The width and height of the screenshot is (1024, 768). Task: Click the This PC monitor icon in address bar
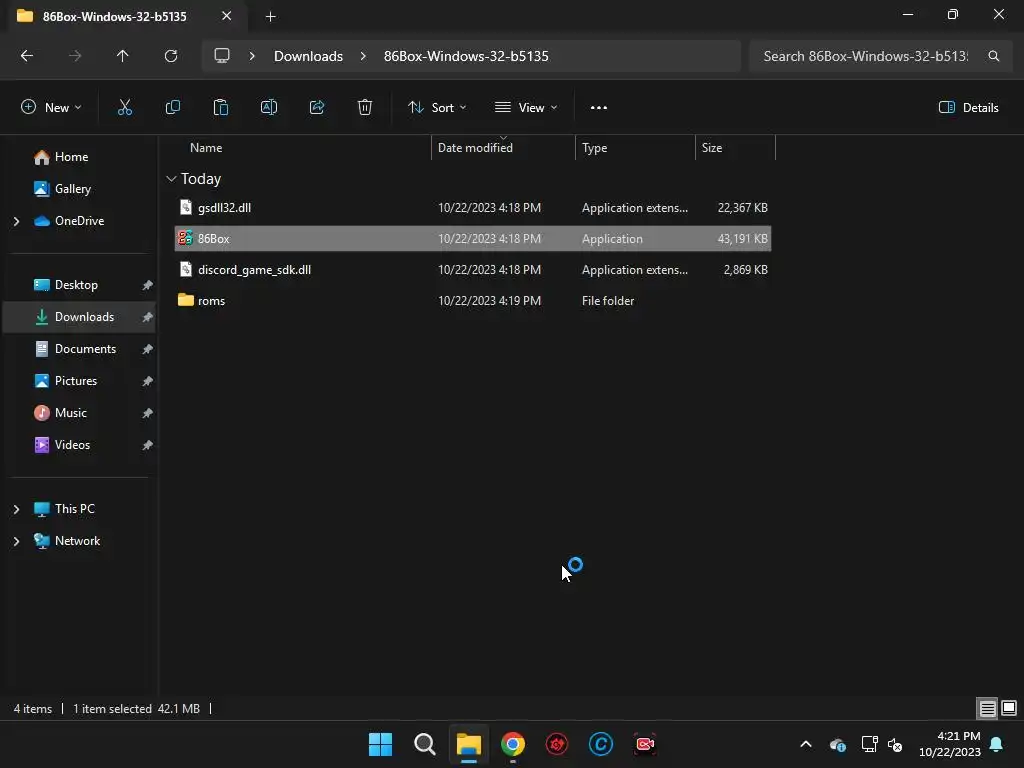coord(222,56)
